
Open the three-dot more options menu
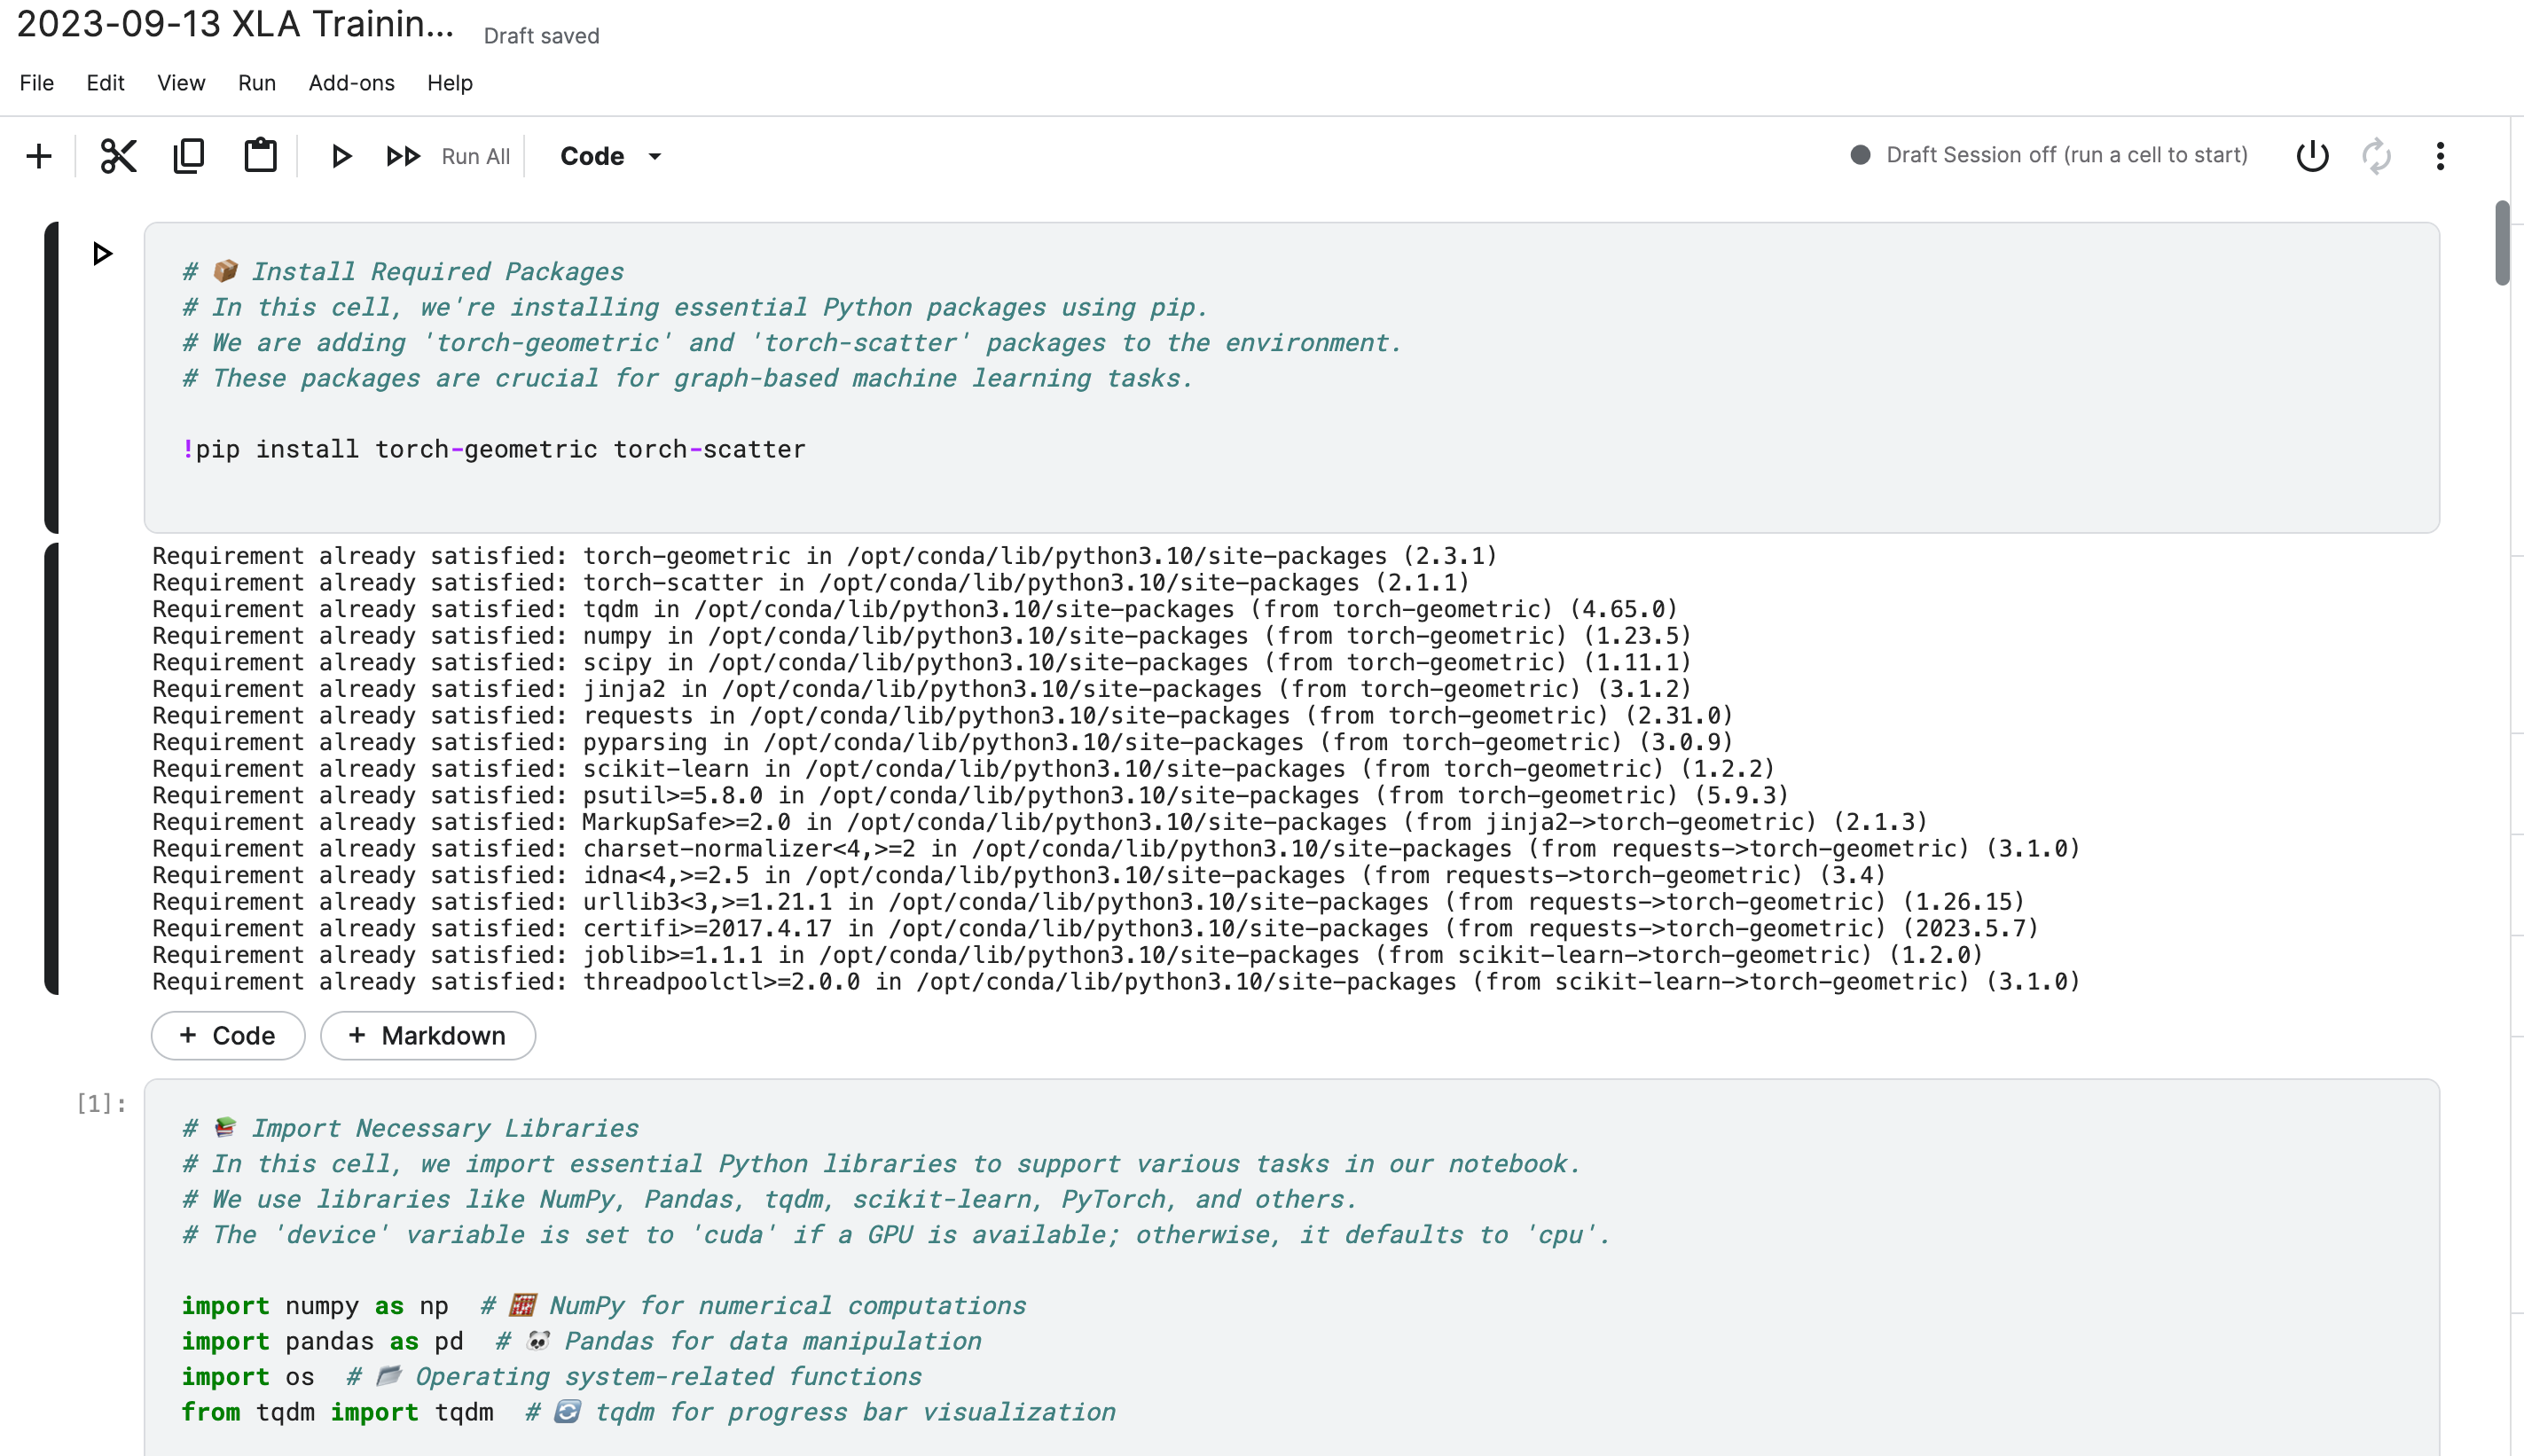(x=2440, y=156)
